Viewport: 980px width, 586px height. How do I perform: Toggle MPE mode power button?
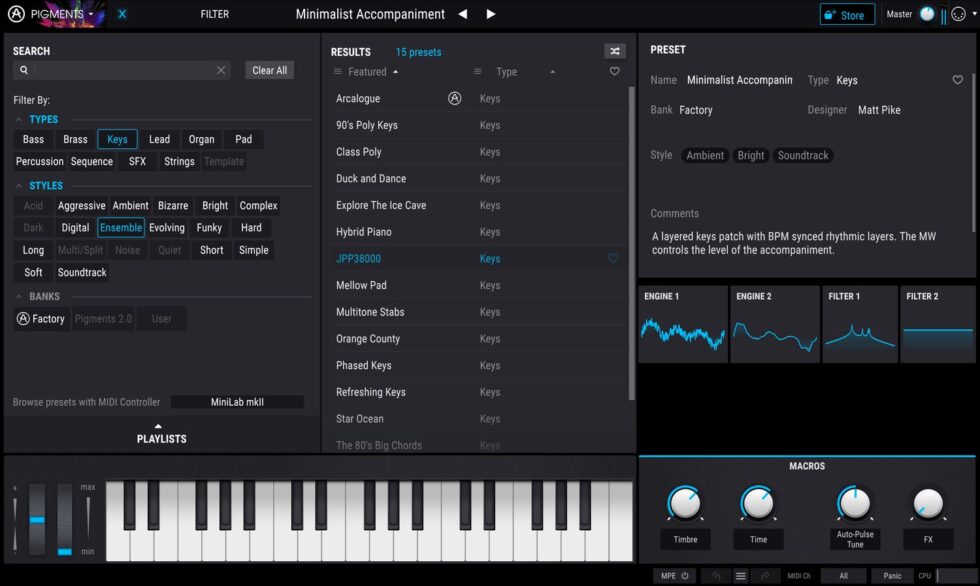pos(685,576)
